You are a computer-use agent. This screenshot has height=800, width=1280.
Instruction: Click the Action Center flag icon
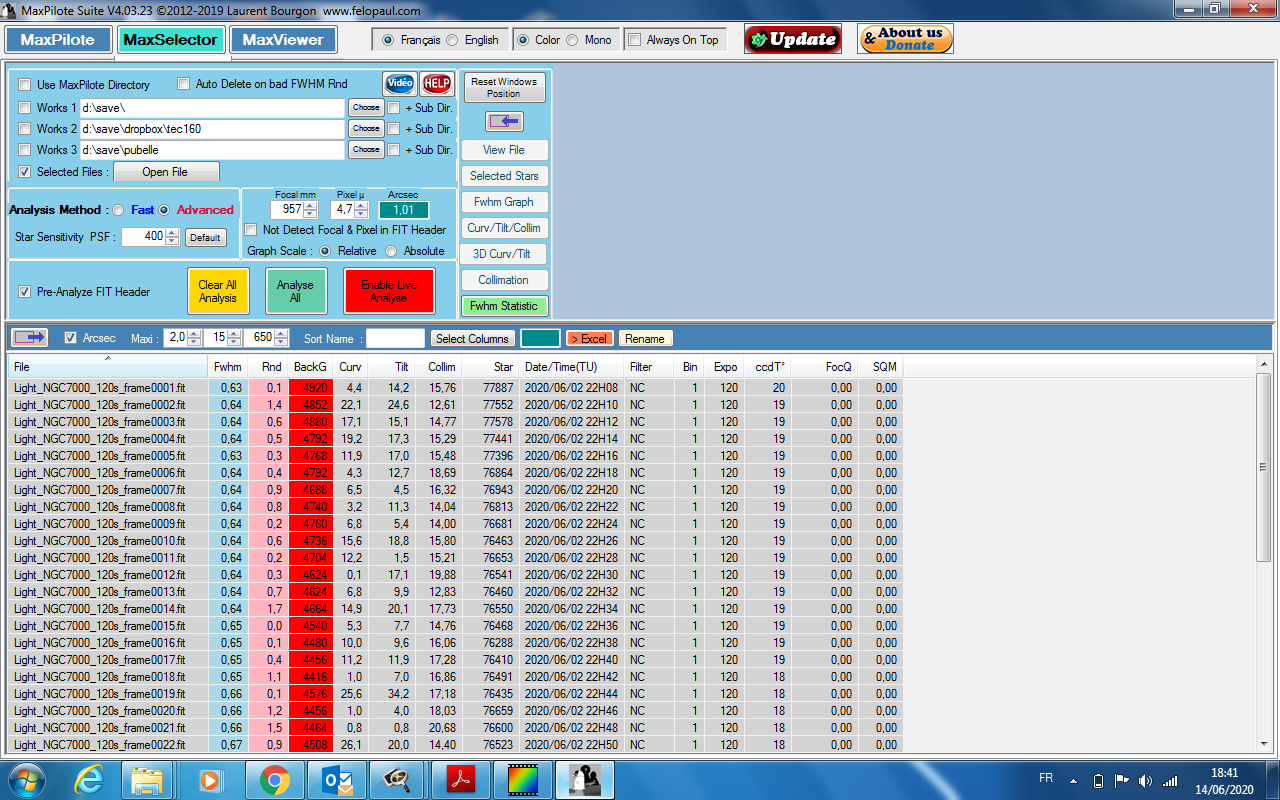(x=1121, y=781)
